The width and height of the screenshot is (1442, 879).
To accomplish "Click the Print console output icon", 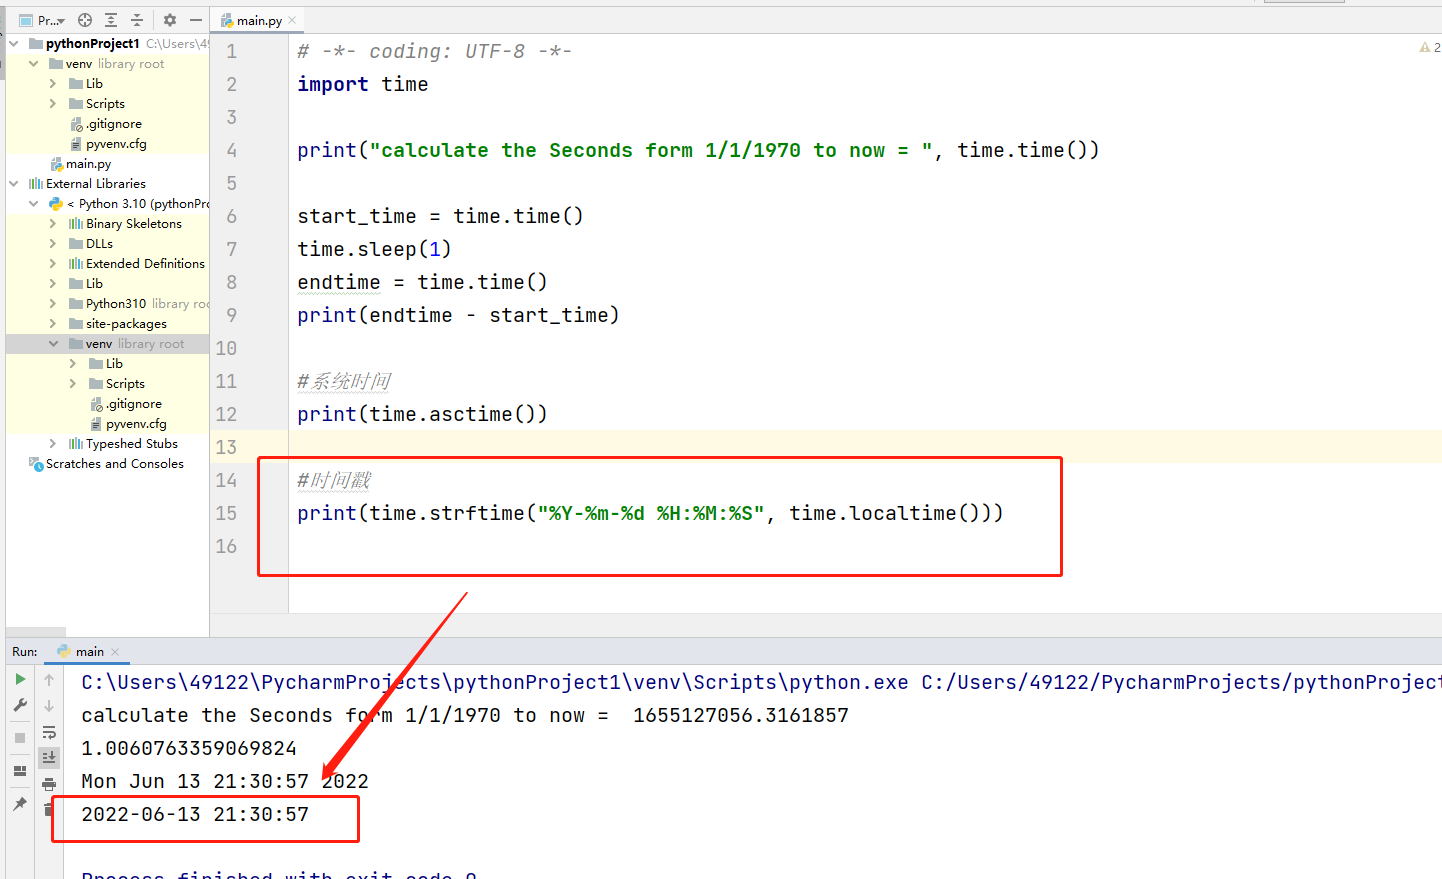I will coord(49,784).
